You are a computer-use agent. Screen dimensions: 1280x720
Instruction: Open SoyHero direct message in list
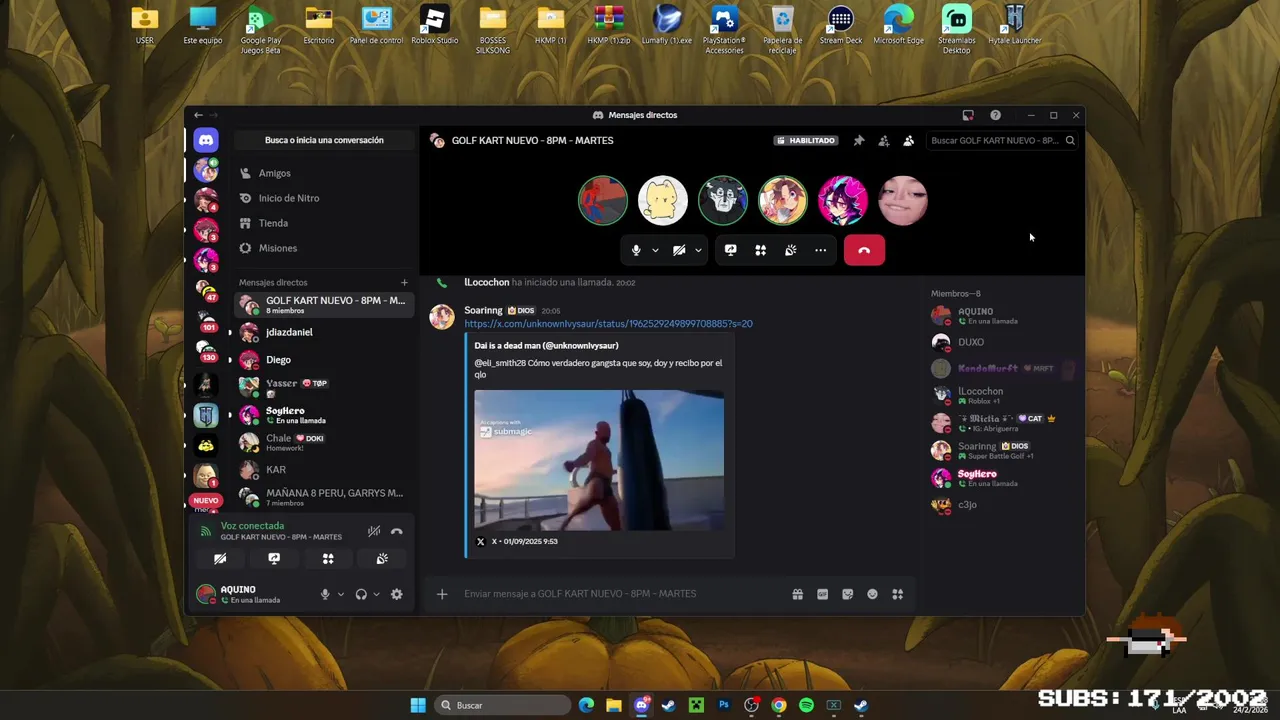click(324, 415)
